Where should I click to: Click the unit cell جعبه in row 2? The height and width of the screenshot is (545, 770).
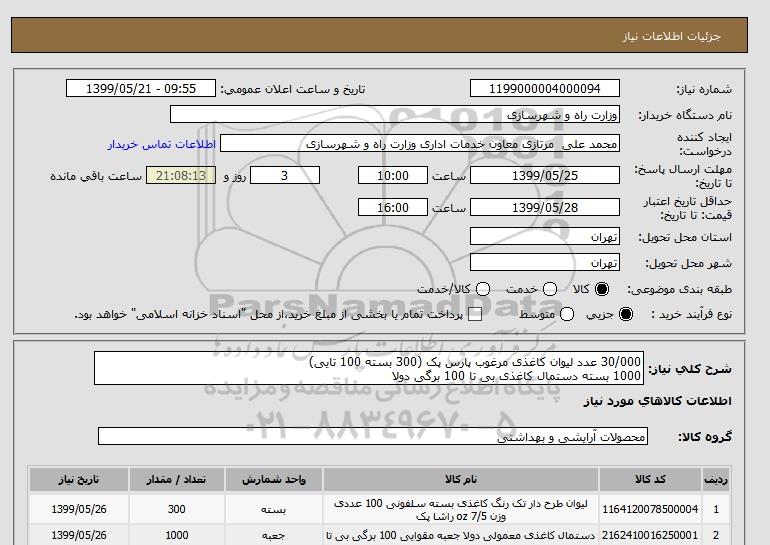274,535
